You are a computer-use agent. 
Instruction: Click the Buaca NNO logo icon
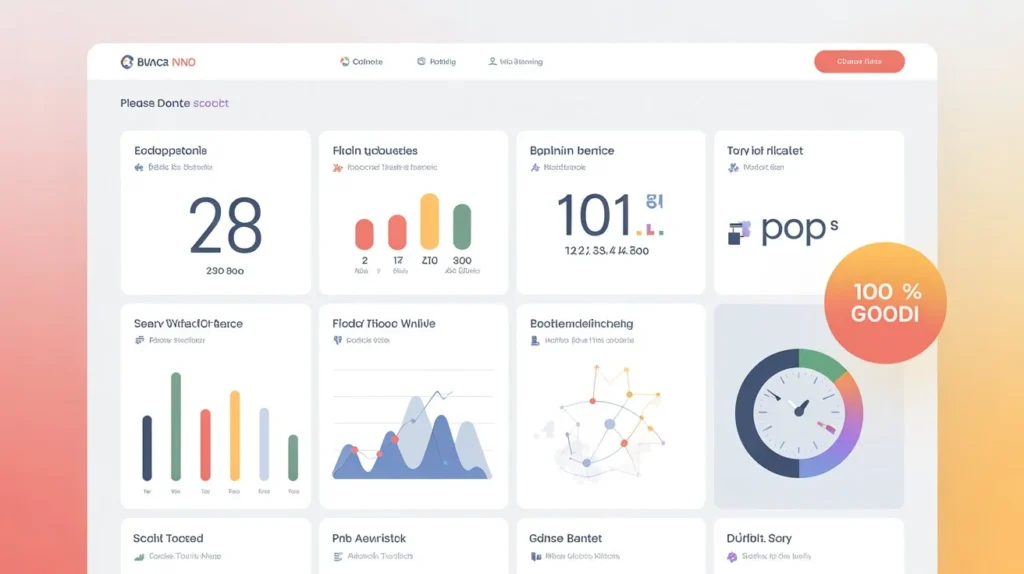(127, 62)
